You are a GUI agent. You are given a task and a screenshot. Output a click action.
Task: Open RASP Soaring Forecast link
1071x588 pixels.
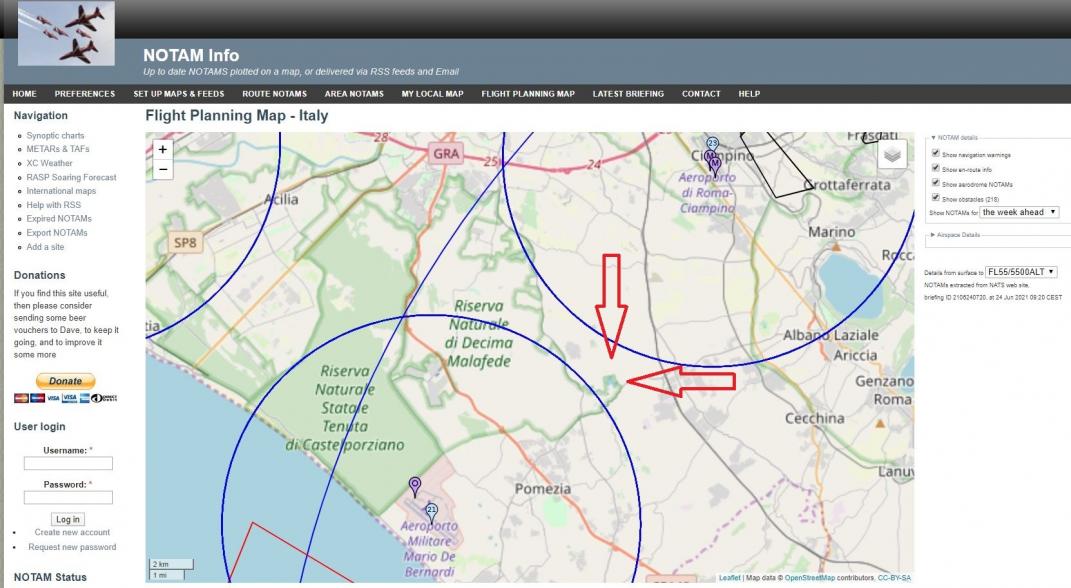(x=72, y=178)
